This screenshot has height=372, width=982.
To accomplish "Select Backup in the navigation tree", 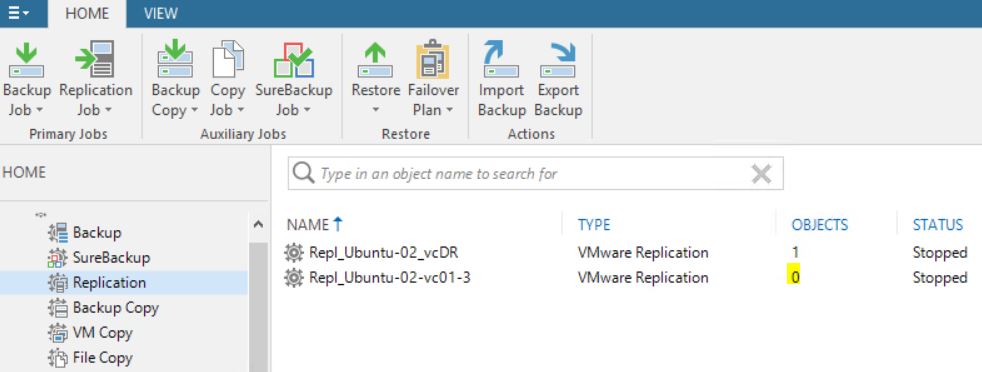I will [97, 232].
